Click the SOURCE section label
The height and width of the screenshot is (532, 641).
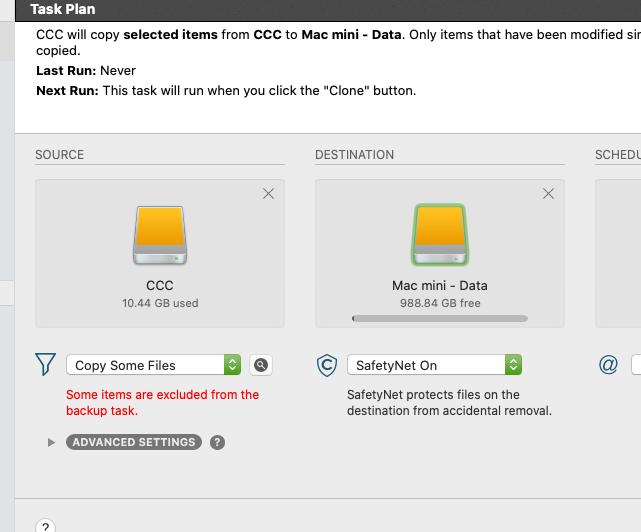point(60,155)
